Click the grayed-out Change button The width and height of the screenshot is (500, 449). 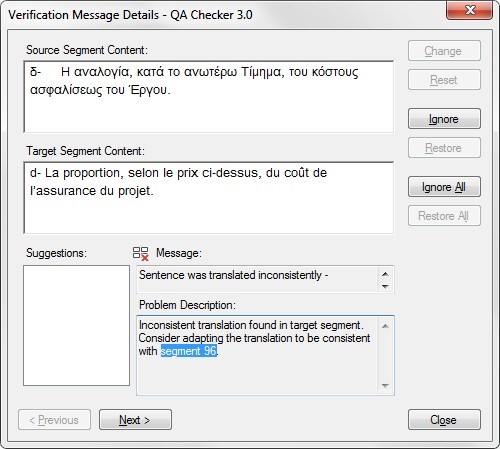click(444, 51)
